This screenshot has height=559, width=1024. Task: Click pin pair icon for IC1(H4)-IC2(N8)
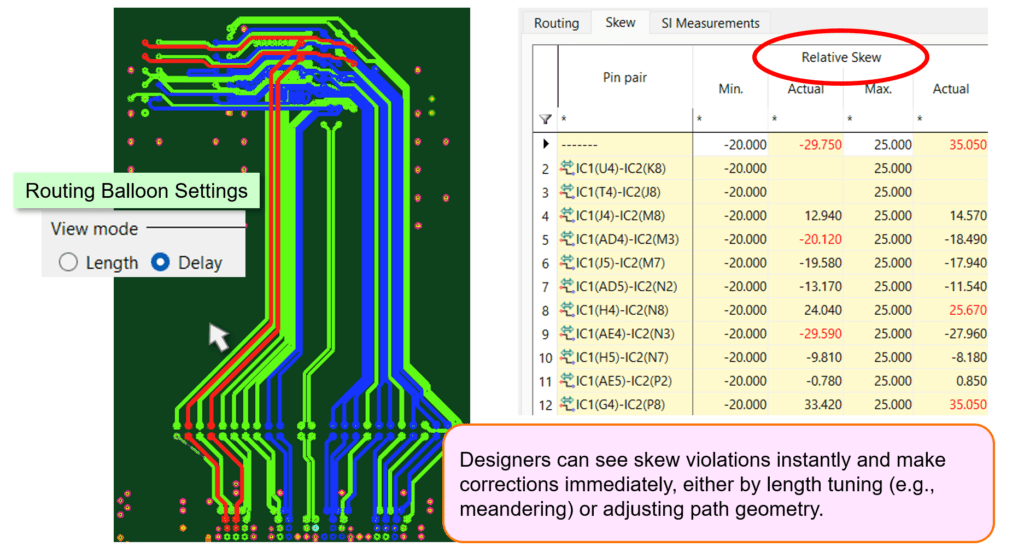pyautogui.click(x=566, y=310)
